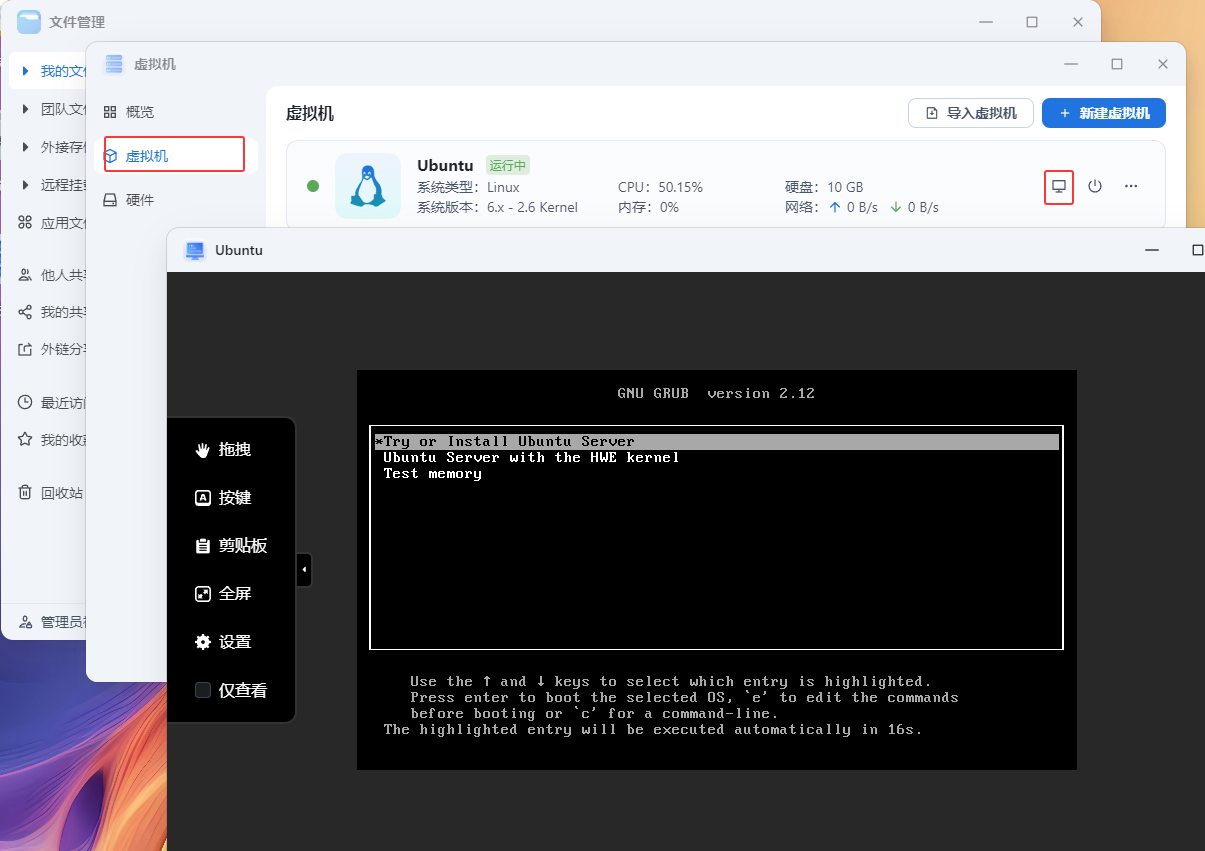This screenshot has height=851, width=1205.
Task: Open the 硬件 hardware section
Action: click(x=139, y=200)
